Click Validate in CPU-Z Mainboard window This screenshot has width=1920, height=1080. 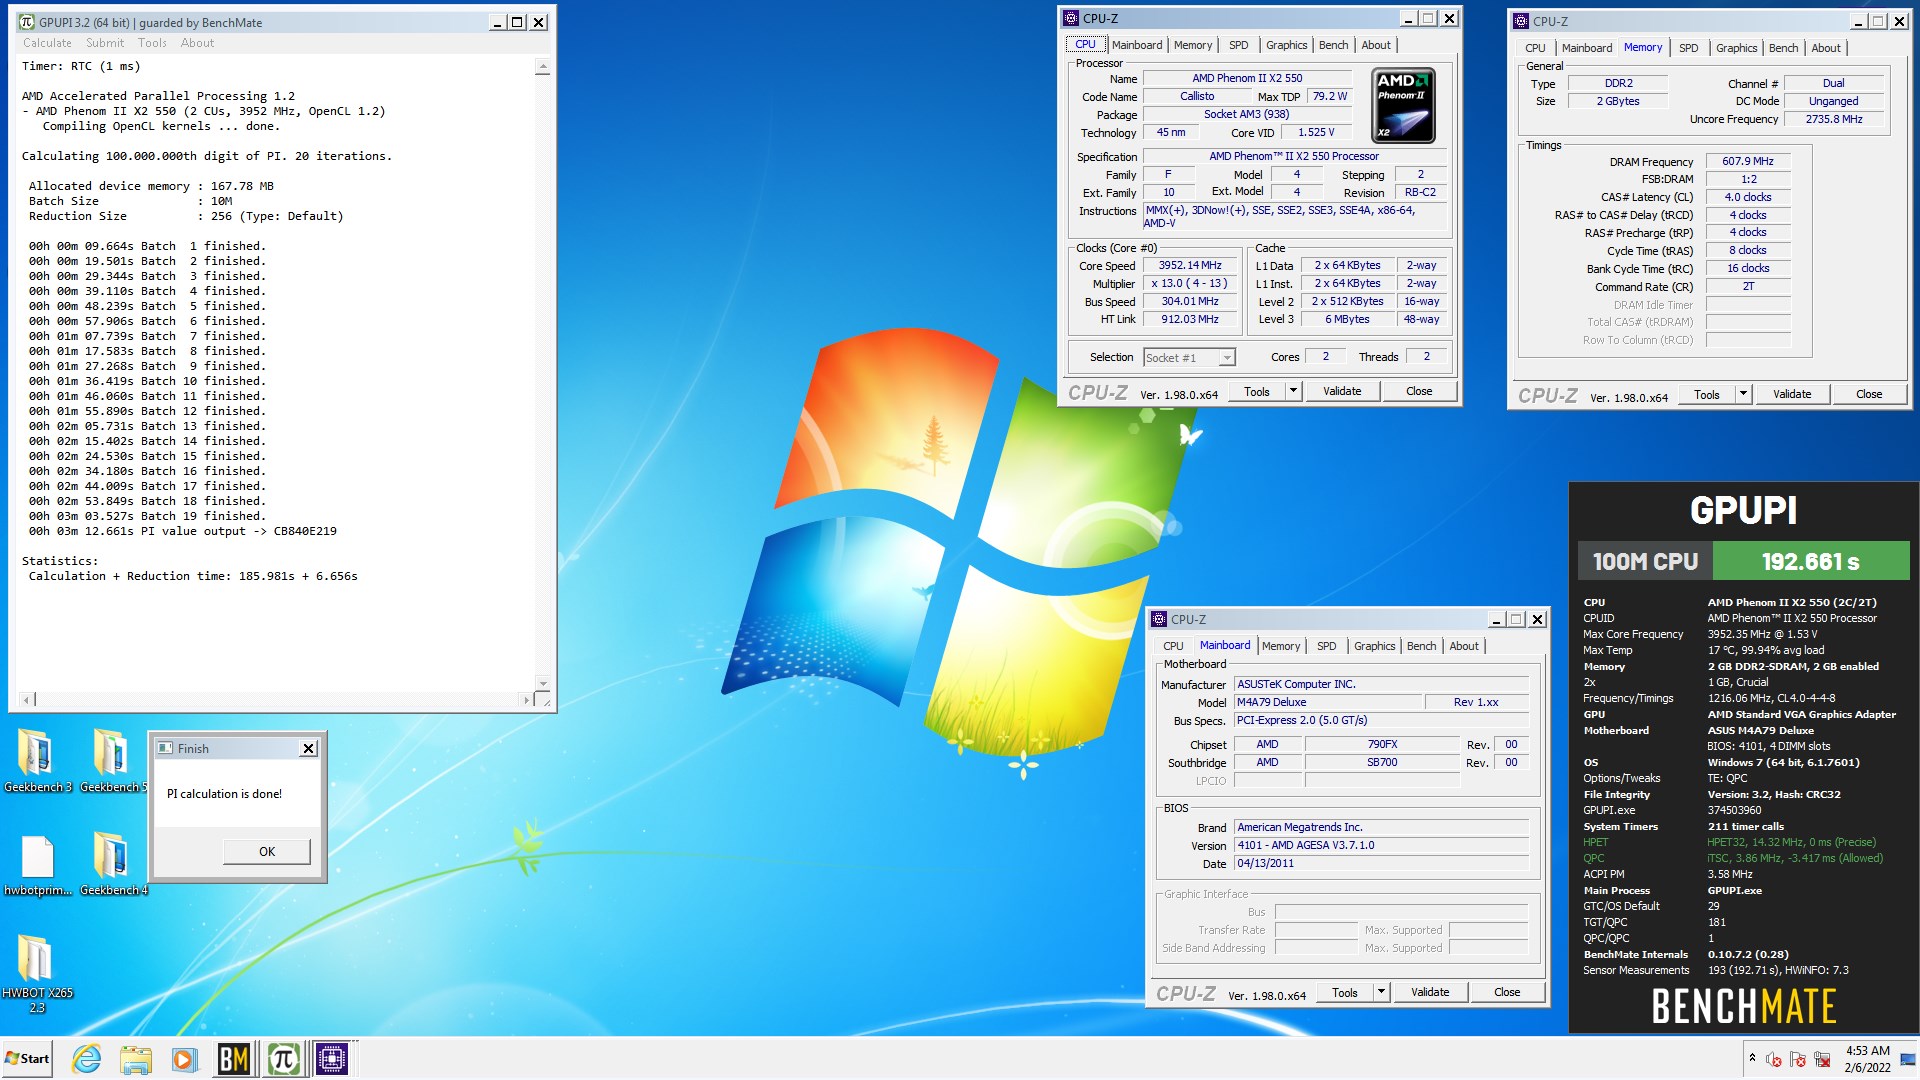pos(1429,992)
